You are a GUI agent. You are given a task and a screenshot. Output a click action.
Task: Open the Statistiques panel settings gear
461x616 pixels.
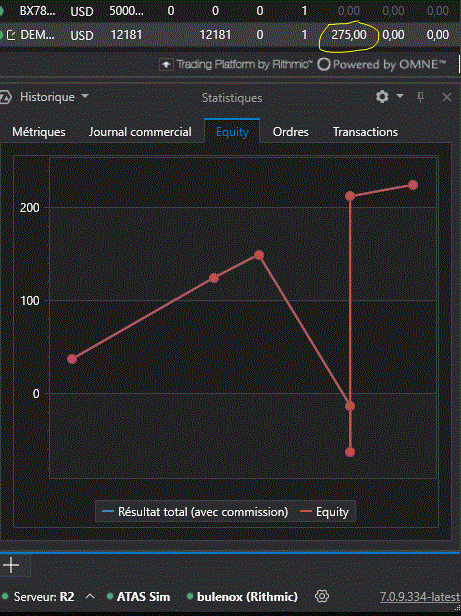coord(382,97)
